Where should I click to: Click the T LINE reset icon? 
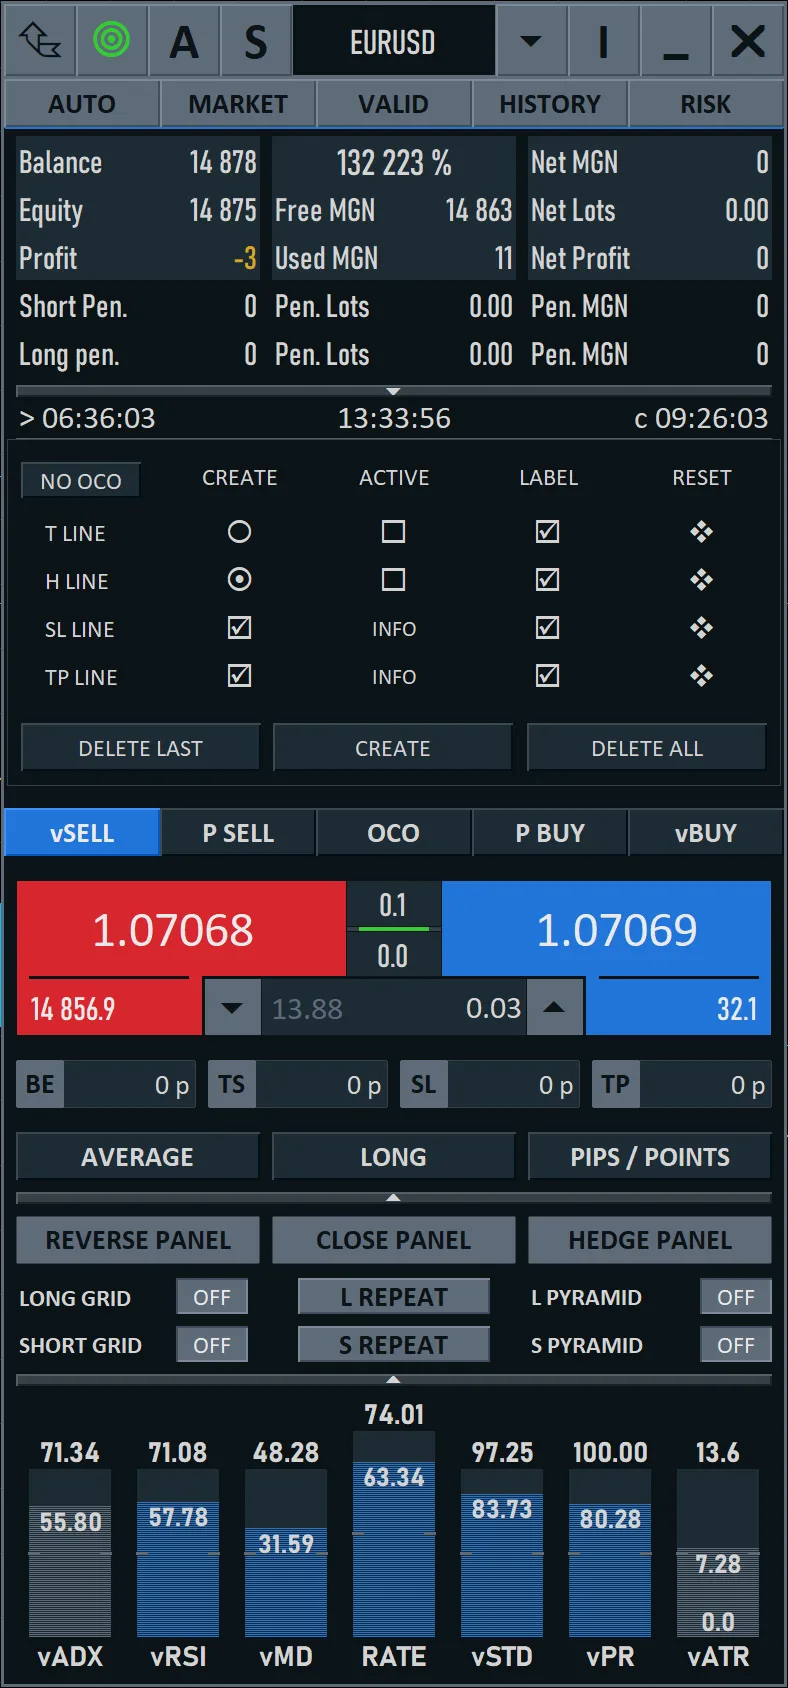pos(702,532)
